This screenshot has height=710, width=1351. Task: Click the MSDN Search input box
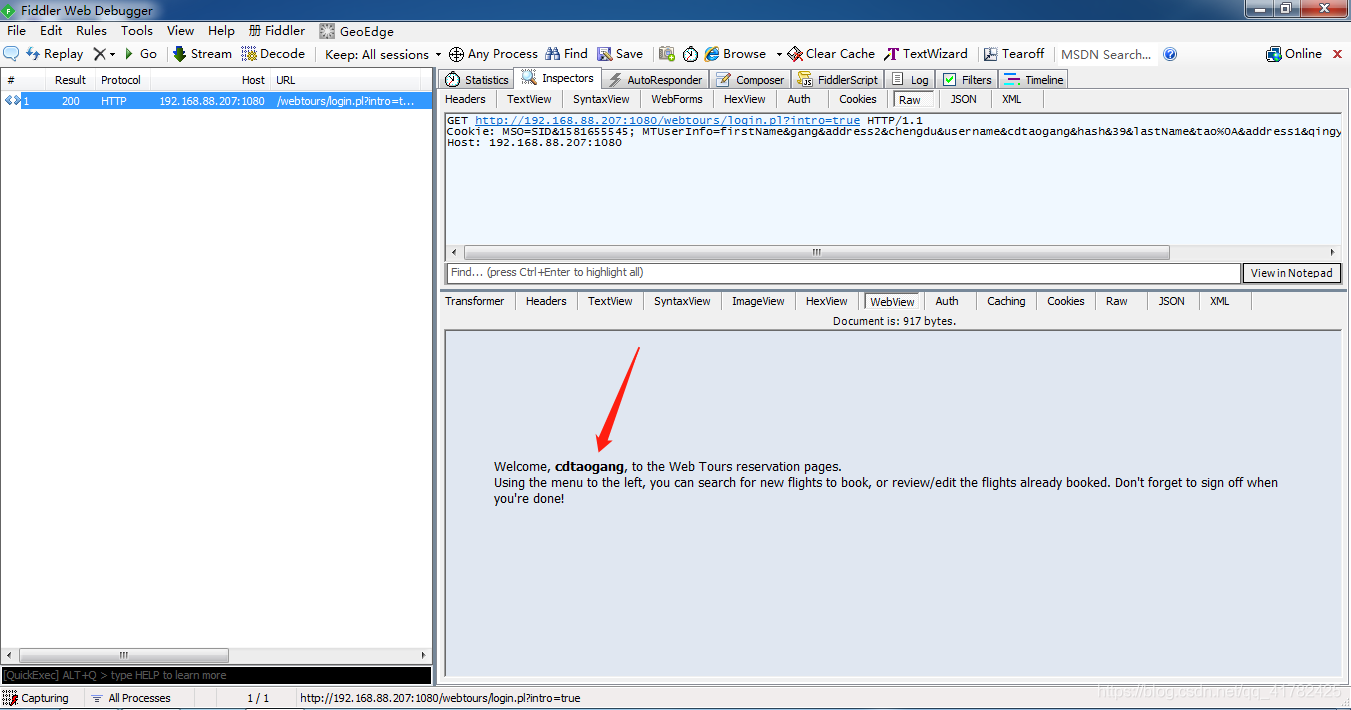1108,54
